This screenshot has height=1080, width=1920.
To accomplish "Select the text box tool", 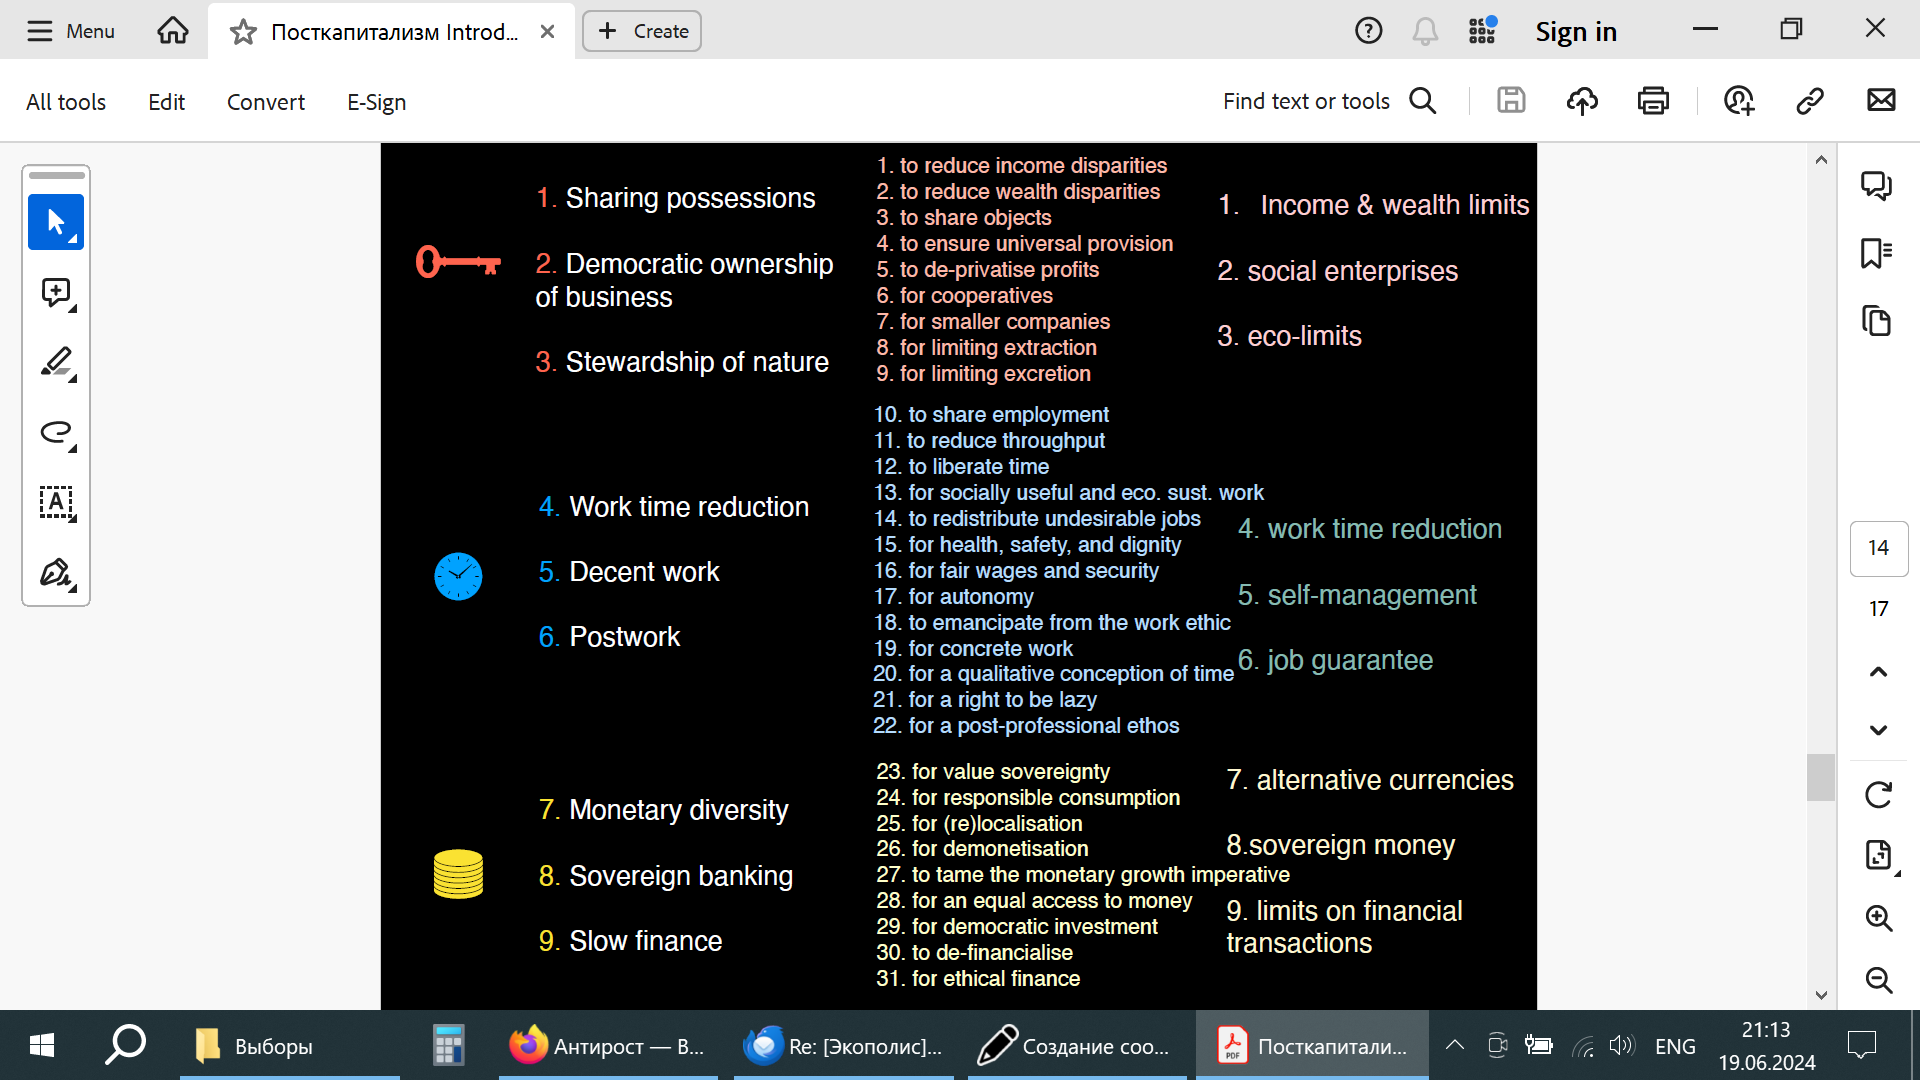I will [x=56, y=502].
